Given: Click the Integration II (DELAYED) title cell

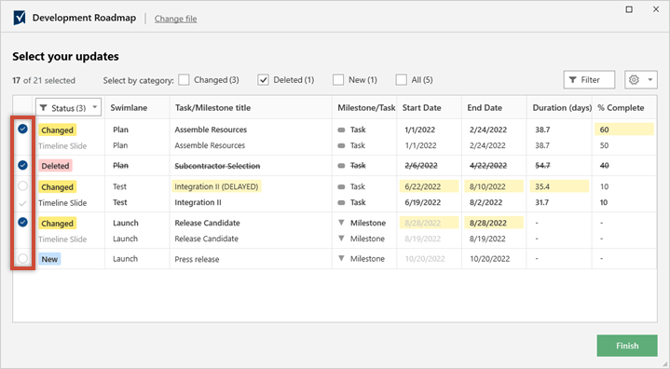Looking at the screenshot, I should (217, 187).
